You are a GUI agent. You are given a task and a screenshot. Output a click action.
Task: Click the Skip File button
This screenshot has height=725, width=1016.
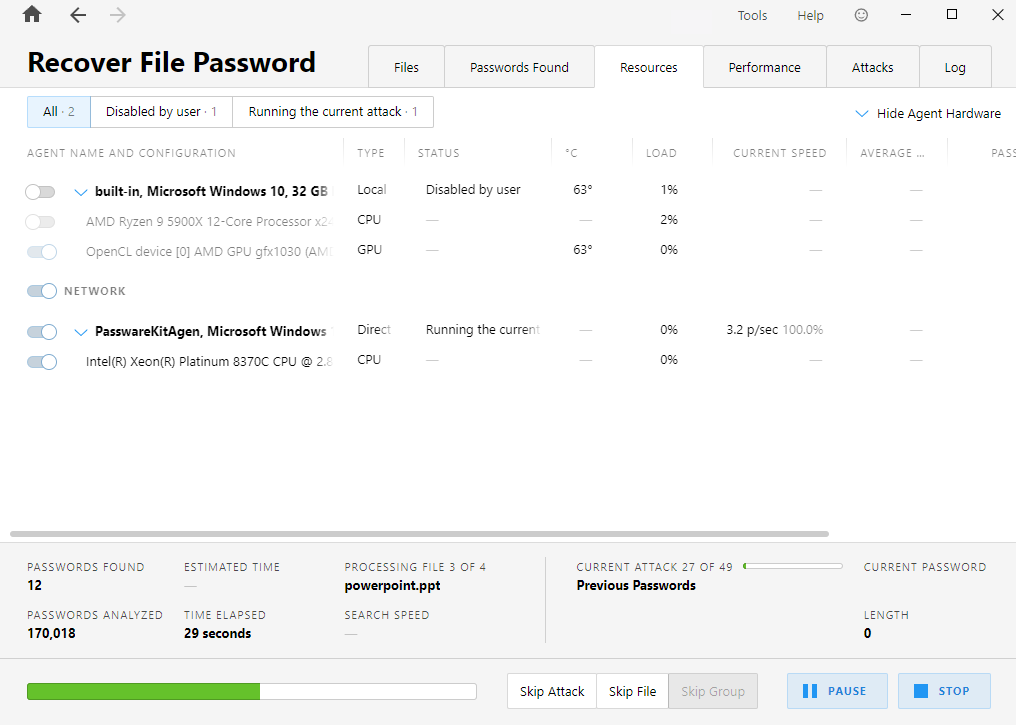pos(632,691)
